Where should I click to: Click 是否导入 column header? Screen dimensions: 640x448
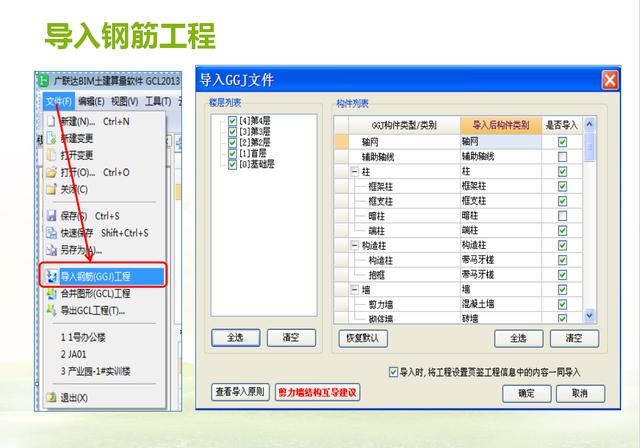pyautogui.click(x=562, y=125)
